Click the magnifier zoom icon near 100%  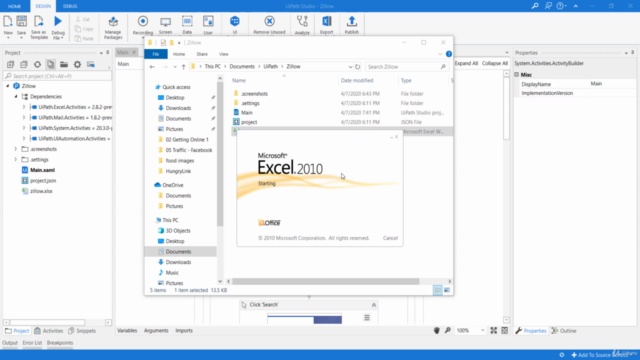tap(448, 331)
